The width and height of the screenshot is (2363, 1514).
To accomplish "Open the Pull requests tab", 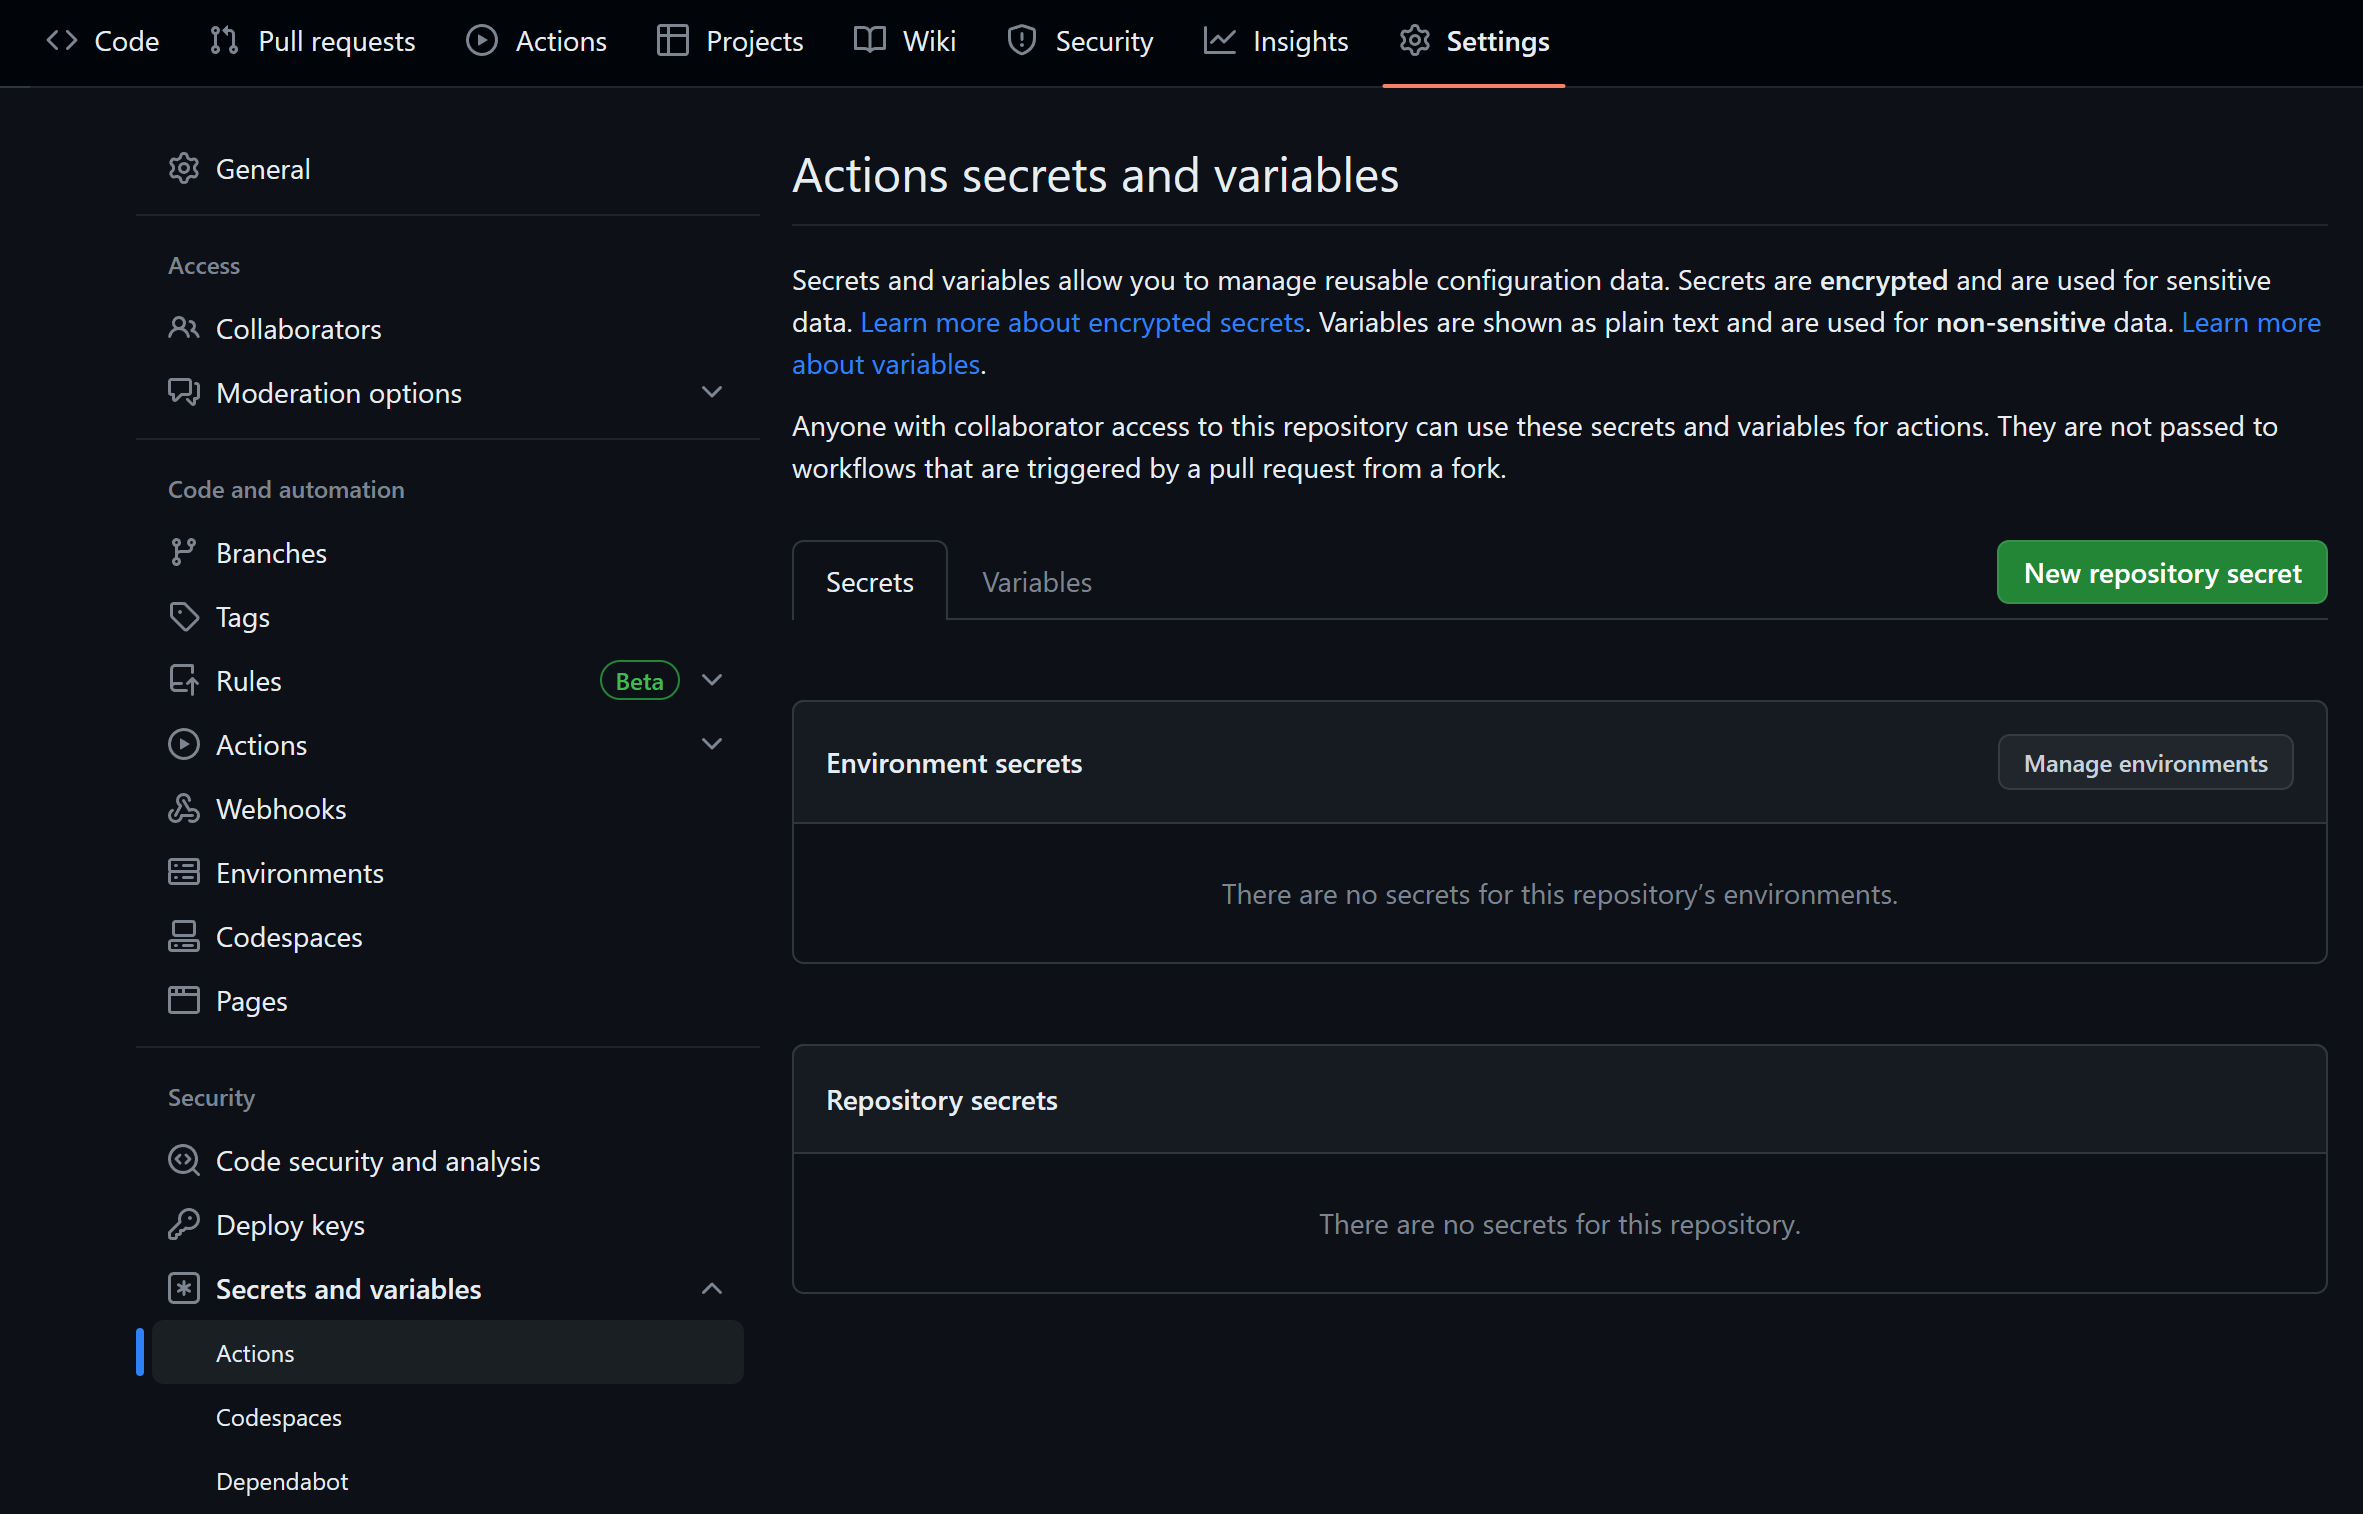I will point(312,41).
